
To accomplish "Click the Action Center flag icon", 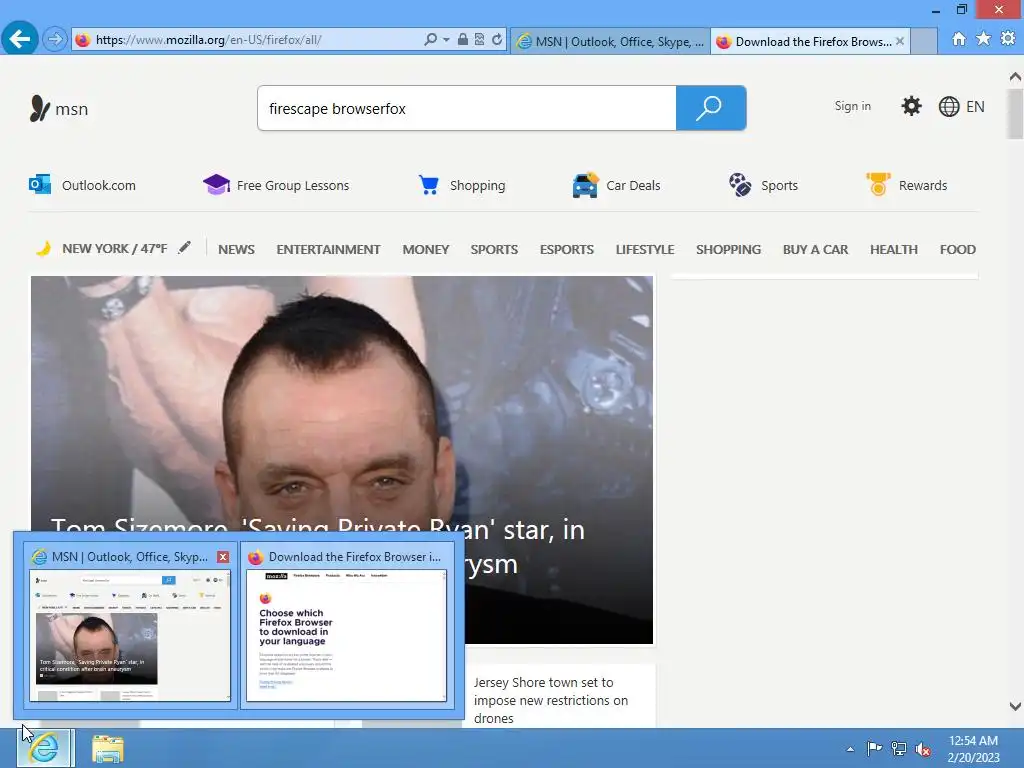I will coord(874,748).
